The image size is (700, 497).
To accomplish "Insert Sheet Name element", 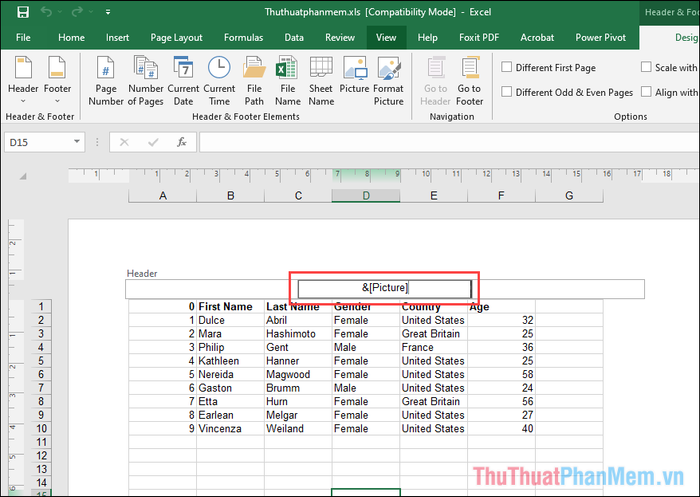I will pos(321,79).
